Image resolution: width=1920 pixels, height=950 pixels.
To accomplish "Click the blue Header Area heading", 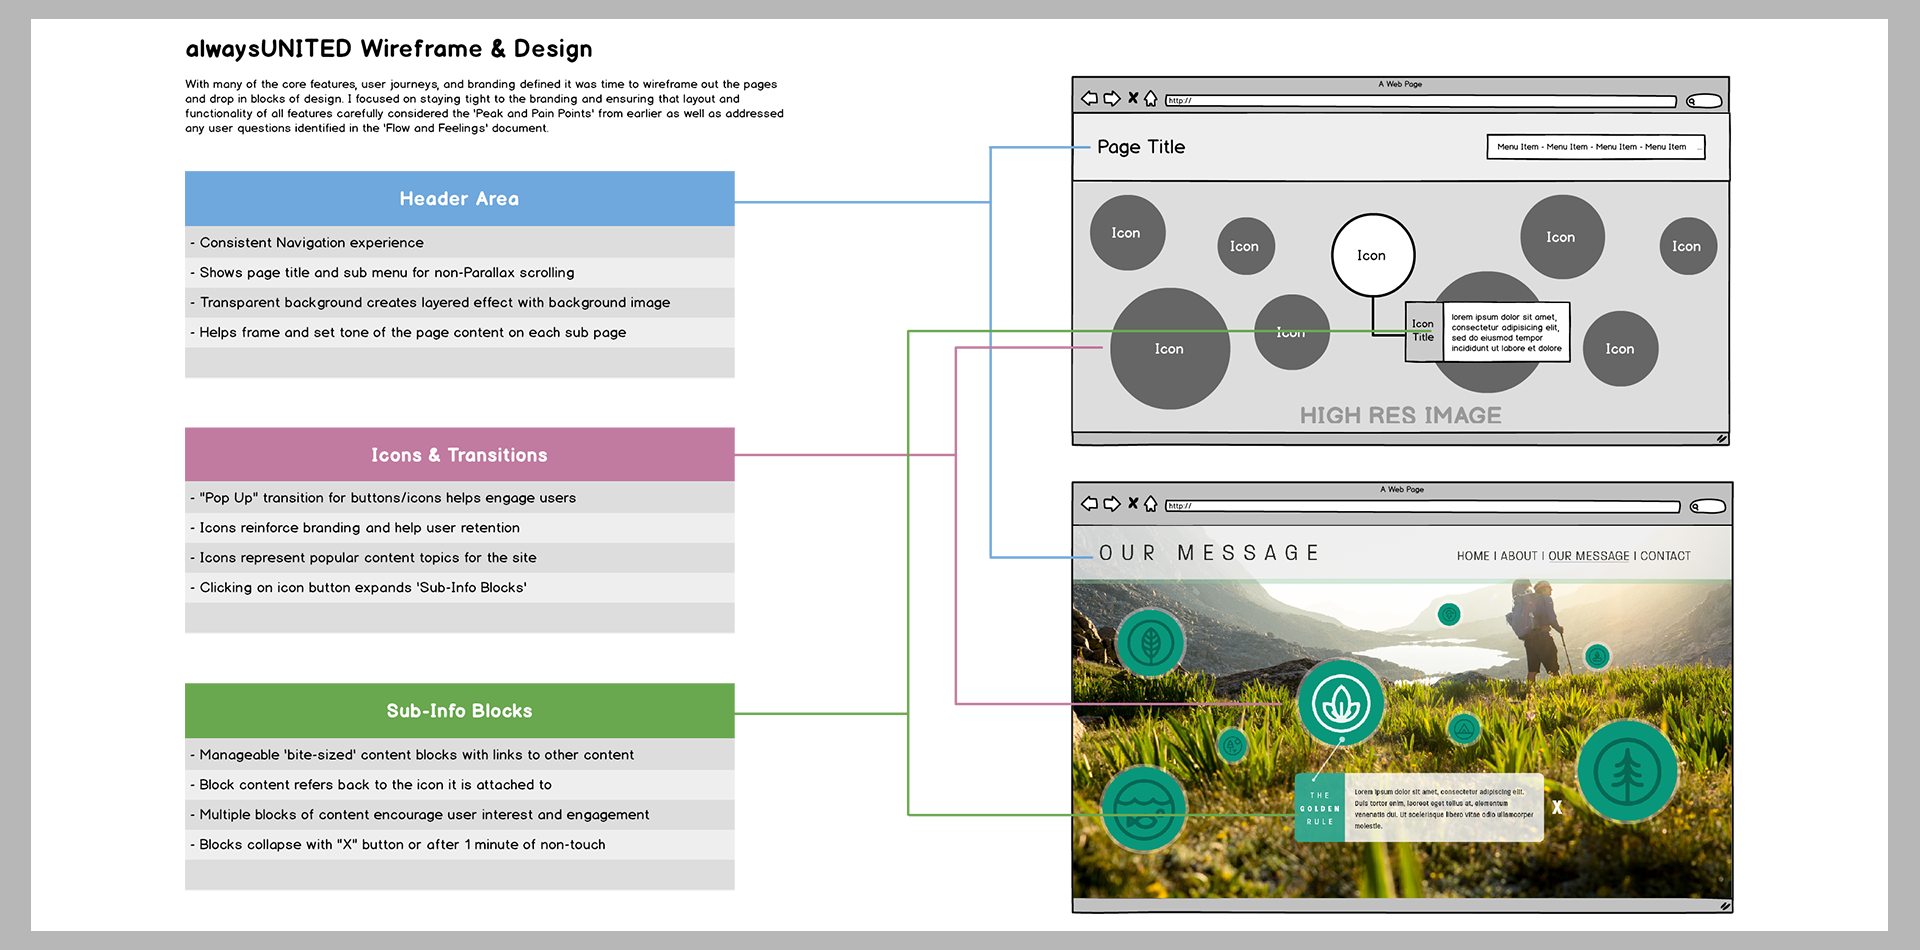I will coord(459,199).
